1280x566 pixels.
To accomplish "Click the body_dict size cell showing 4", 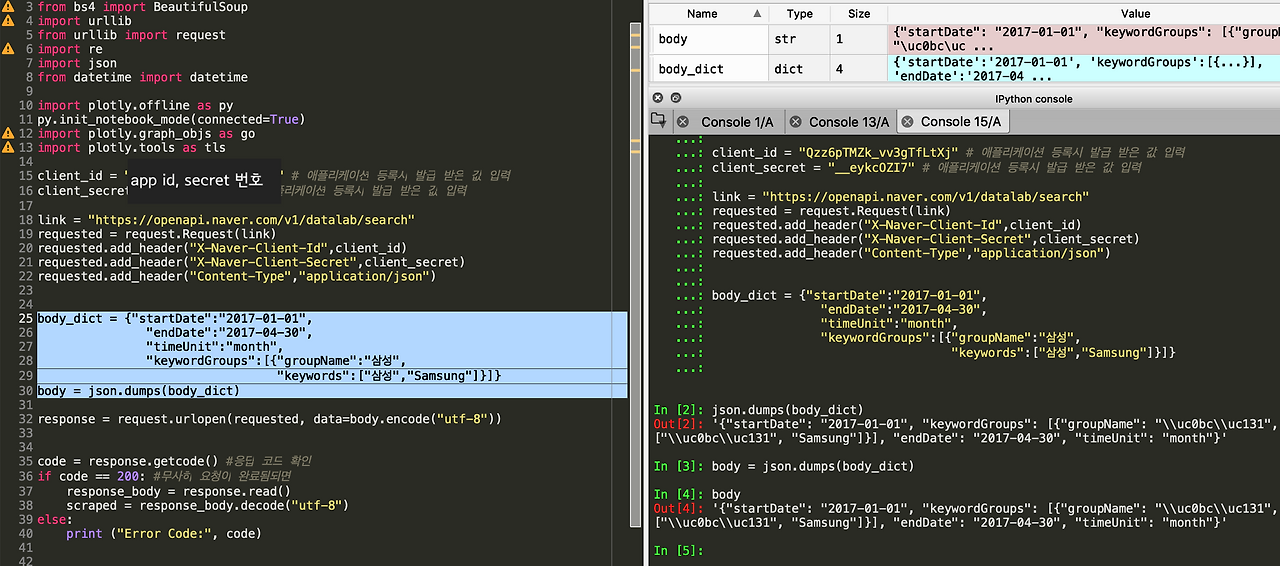I will point(859,69).
